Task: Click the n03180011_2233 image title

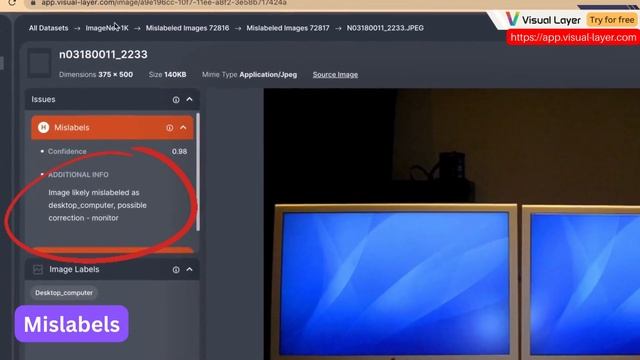Action: tap(103, 54)
